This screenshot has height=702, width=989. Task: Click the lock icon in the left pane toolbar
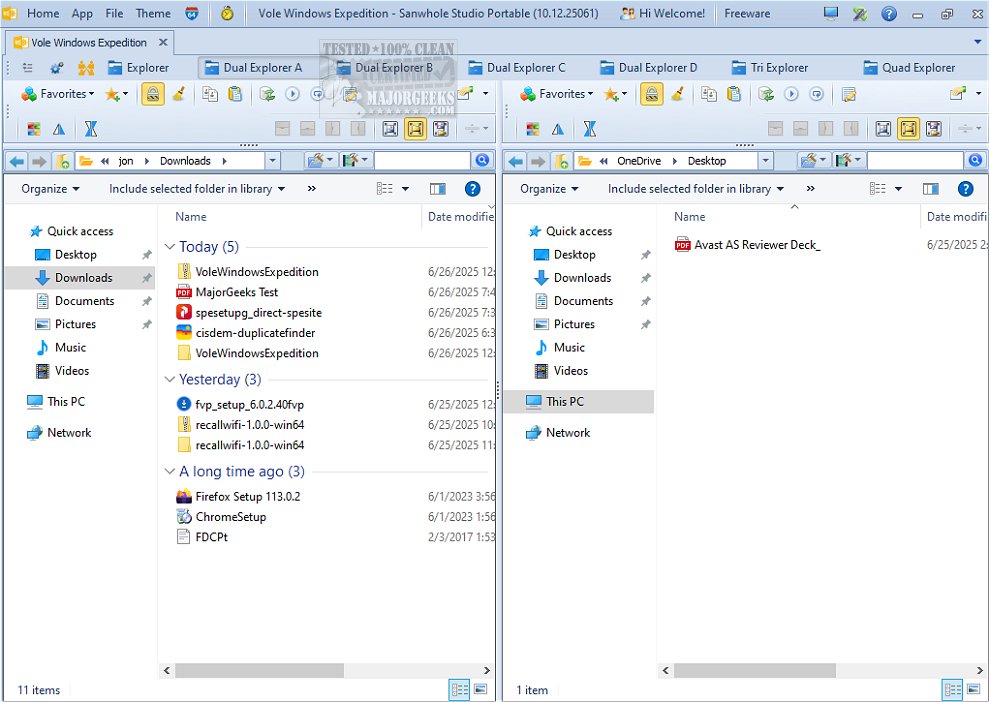[x=153, y=95]
